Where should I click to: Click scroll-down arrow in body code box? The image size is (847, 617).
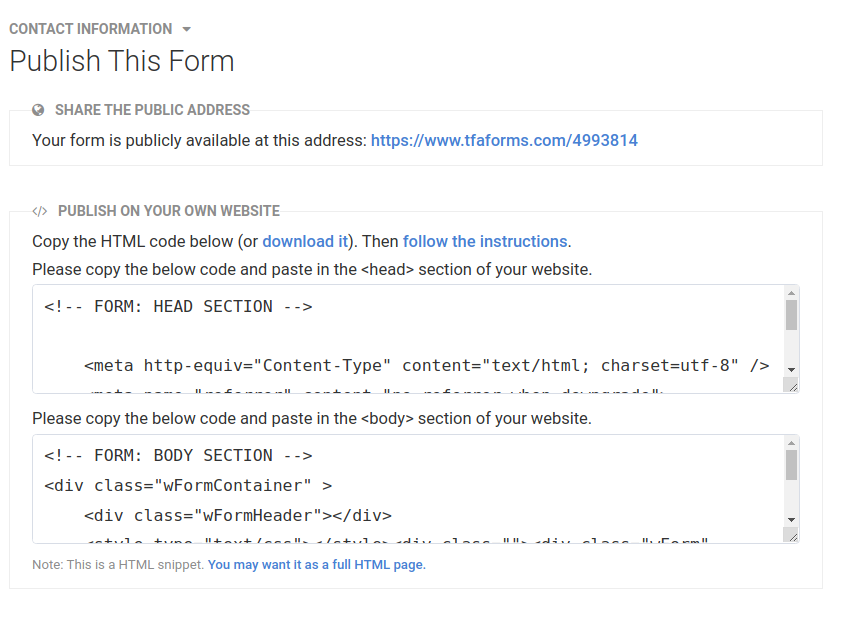click(x=791, y=519)
